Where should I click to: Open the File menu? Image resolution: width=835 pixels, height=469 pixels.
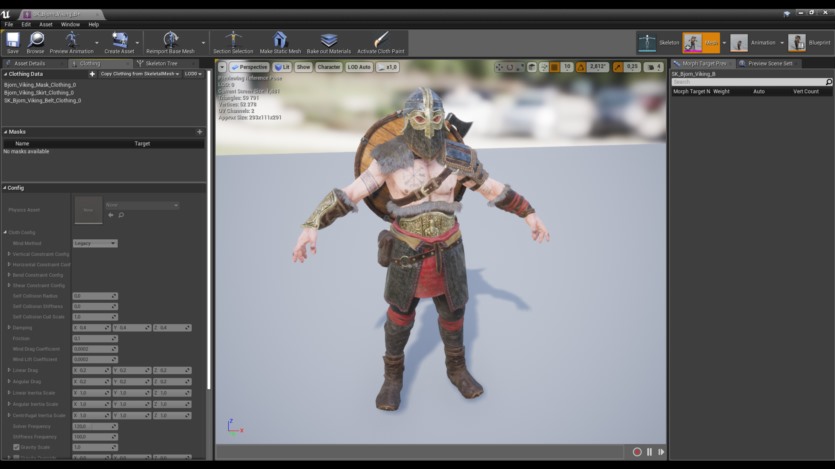tap(9, 24)
